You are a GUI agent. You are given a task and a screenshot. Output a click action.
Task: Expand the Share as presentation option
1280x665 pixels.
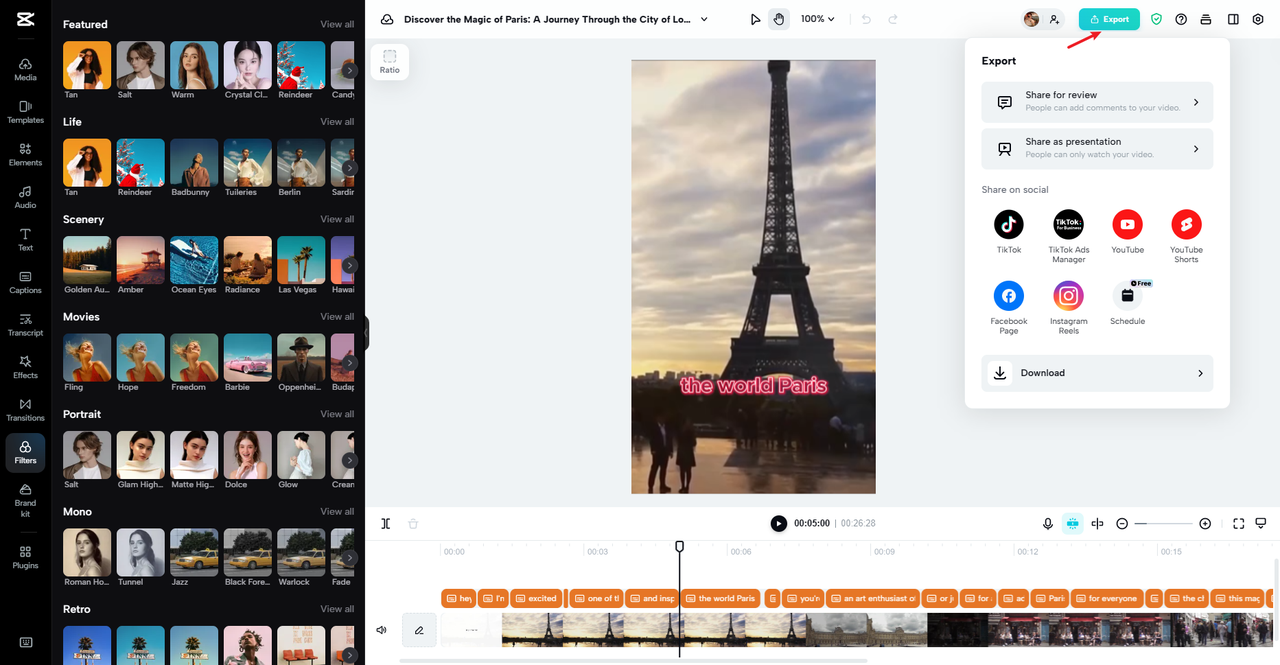1097,148
